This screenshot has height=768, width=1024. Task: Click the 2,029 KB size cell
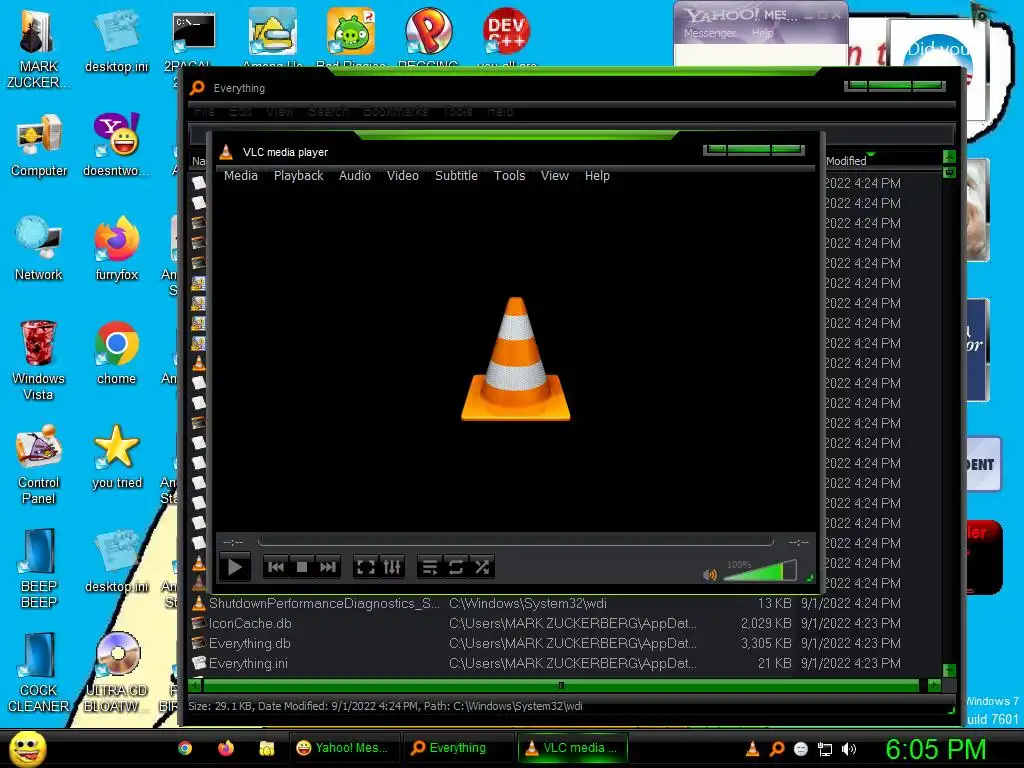pos(766,624)
